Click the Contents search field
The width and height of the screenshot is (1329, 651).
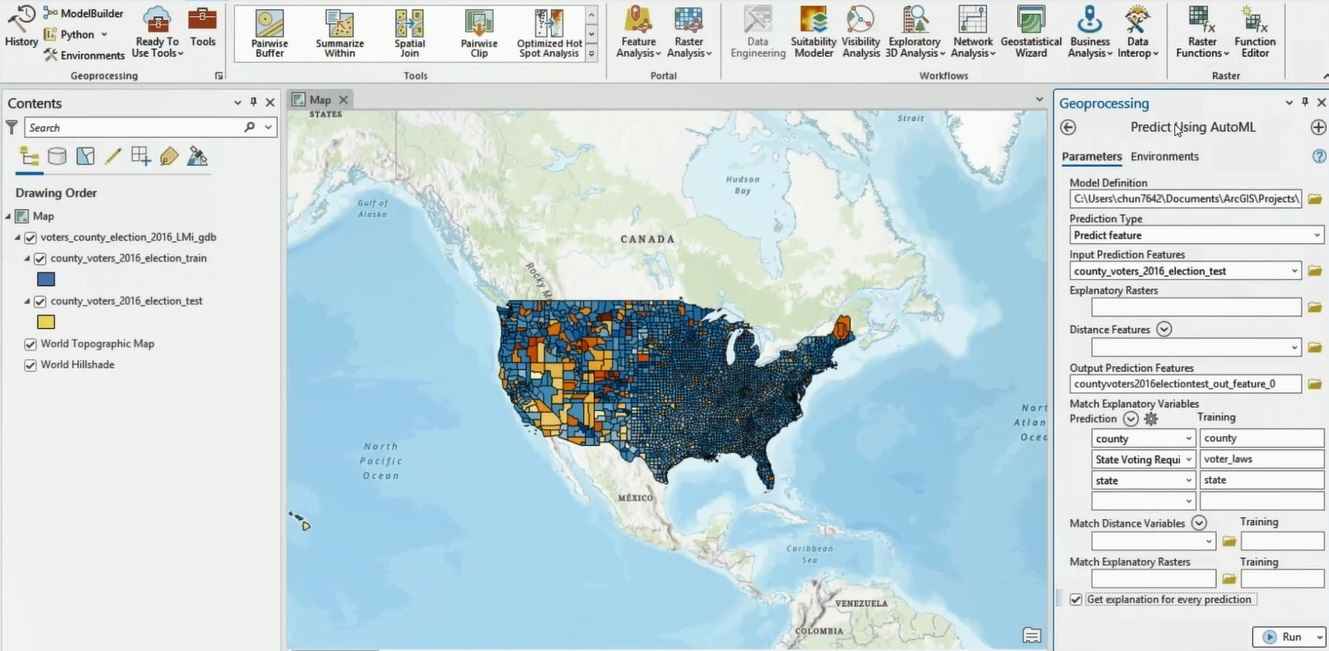[x=135, y=128]
